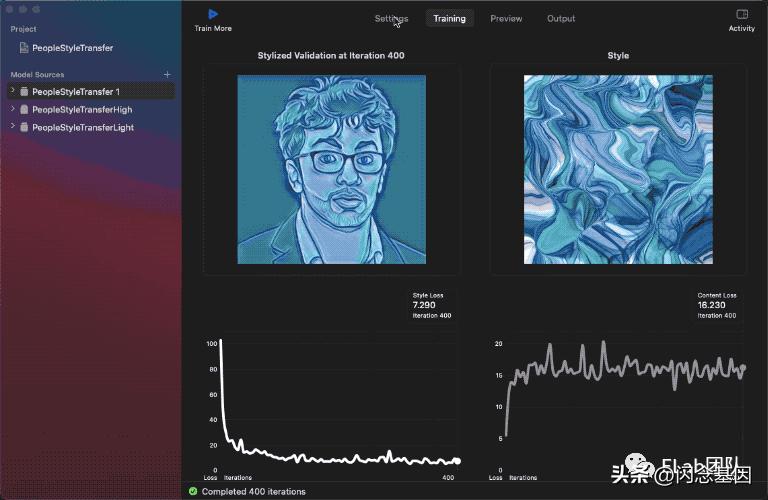This screenshot has height=500, width=768.
Task: Open the Activity panel icon
Action: [742, 14]
